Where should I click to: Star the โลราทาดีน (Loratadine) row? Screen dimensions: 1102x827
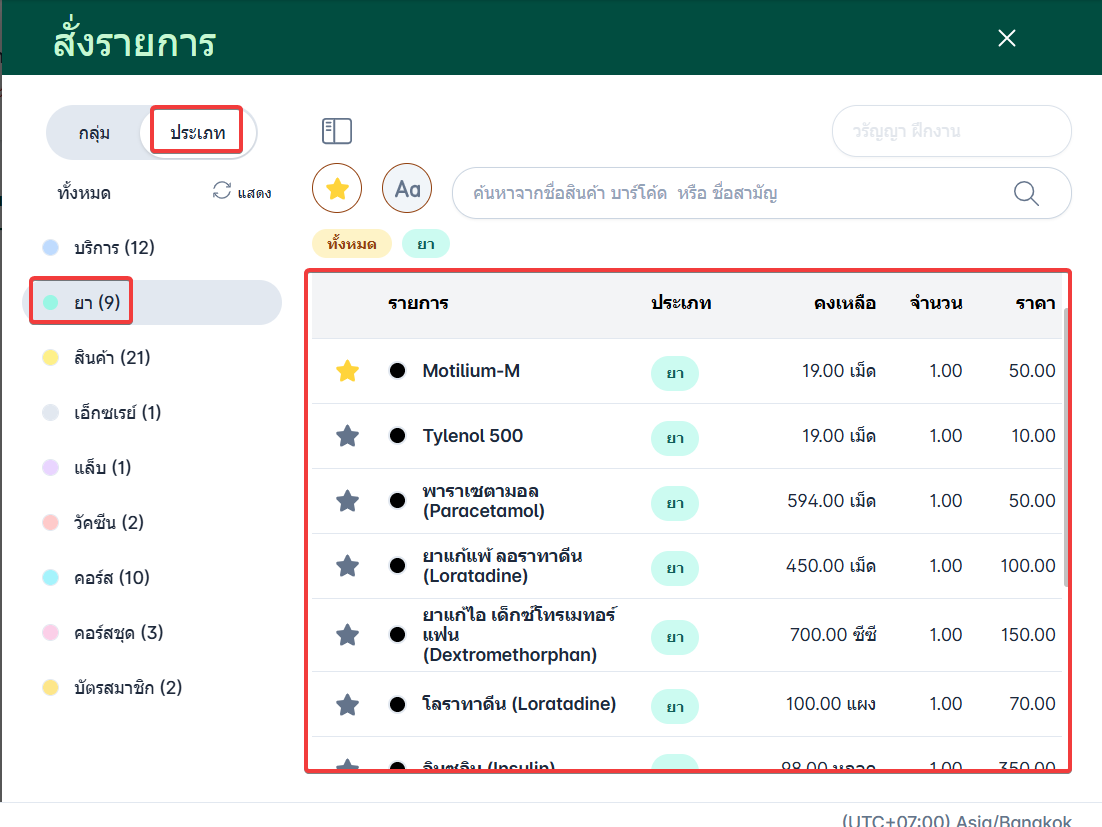[347, 705]
